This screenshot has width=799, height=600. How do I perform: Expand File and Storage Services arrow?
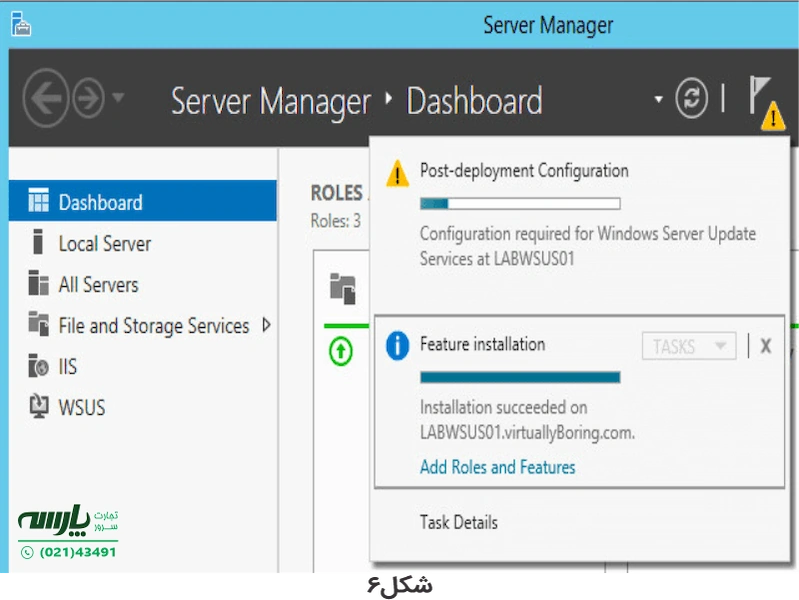[266, 325]
